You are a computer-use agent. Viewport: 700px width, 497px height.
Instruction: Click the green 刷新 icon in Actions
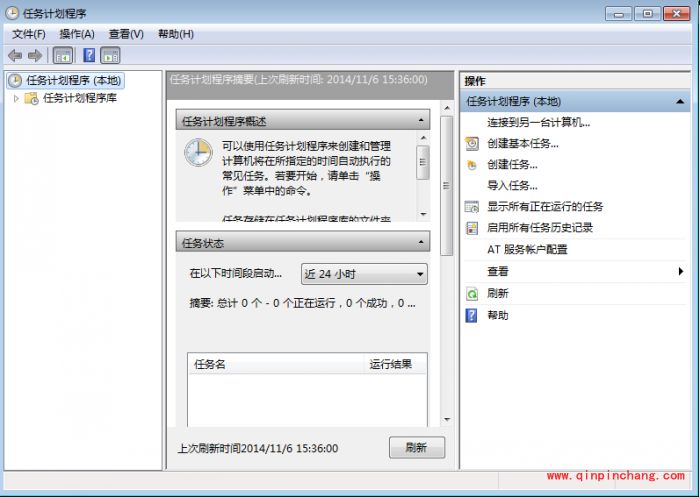pos(472,294)
